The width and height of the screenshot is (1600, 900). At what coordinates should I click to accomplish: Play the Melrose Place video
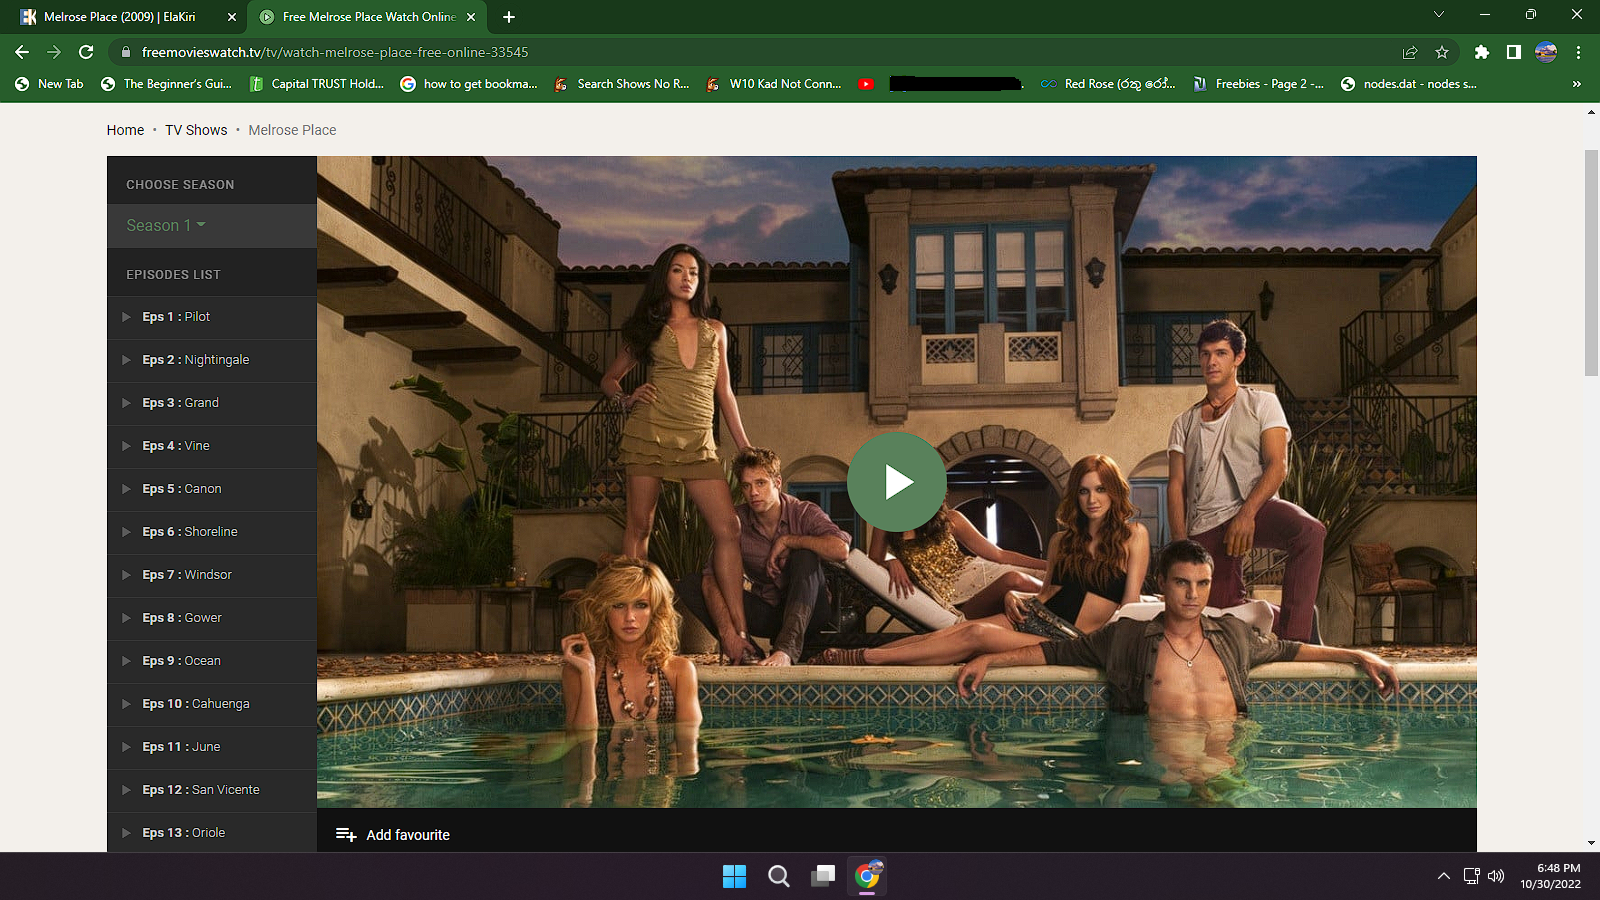(896, 482)
